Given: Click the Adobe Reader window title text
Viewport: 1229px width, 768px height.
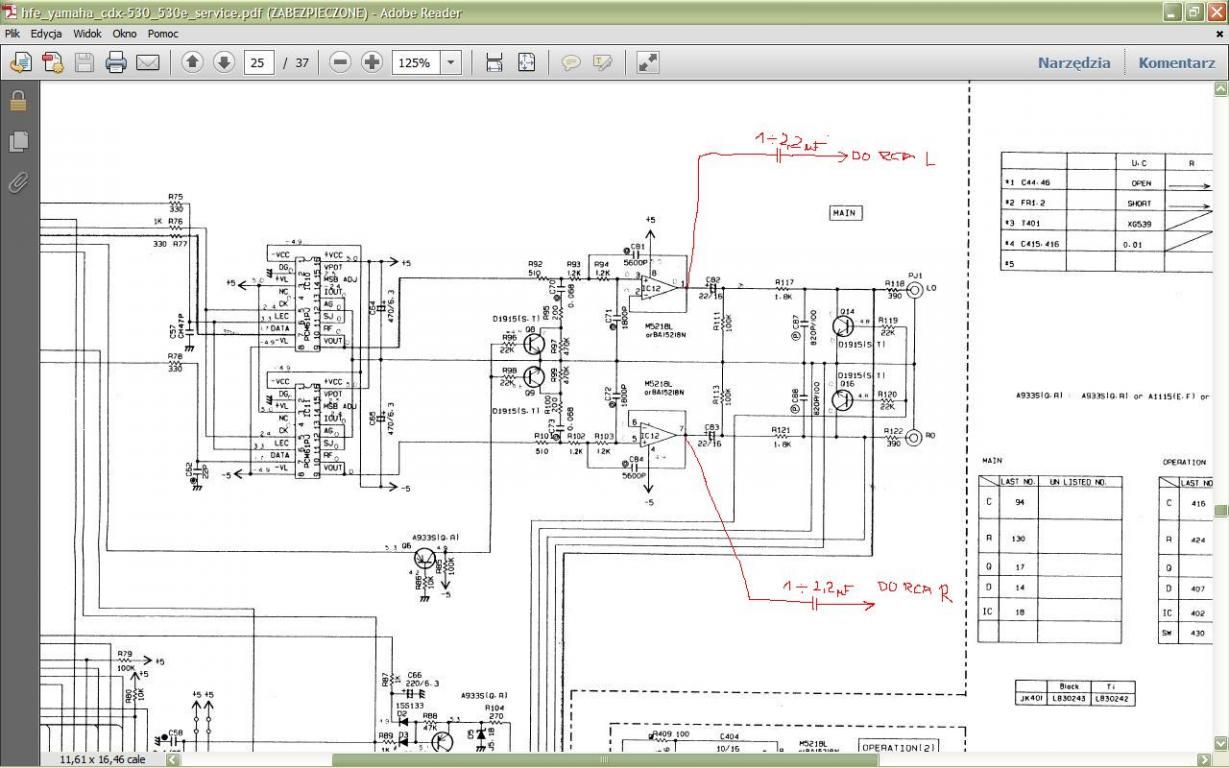Looking at the screenshot, I should pyautogui.click(x=241, y=11).
